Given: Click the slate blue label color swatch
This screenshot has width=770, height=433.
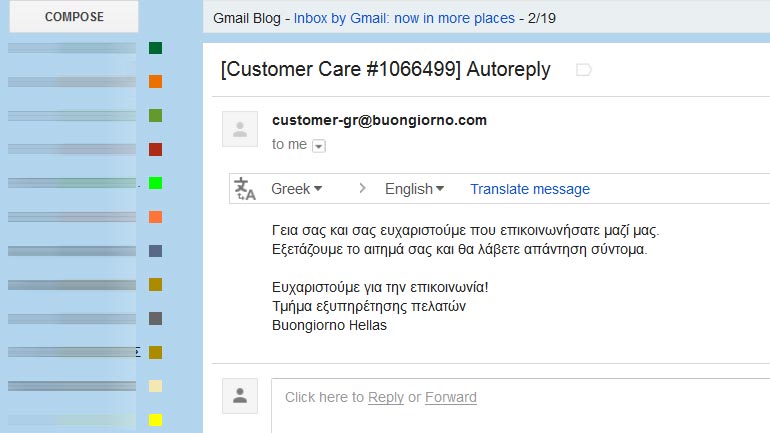Looking at the screenshot, I should coord(155,251).
